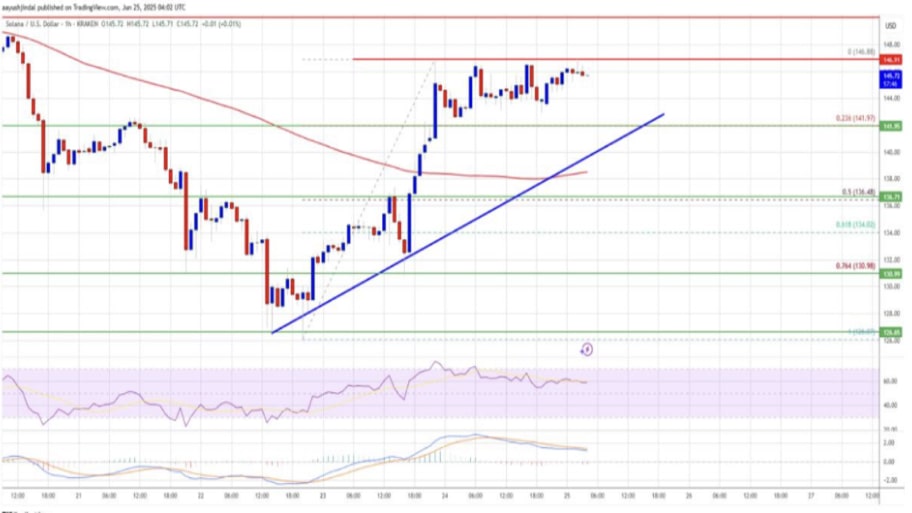This screenshot has height=513, width=912.
Task: Click the date label 21 on time axis
Action: click(x=78, y=496)
